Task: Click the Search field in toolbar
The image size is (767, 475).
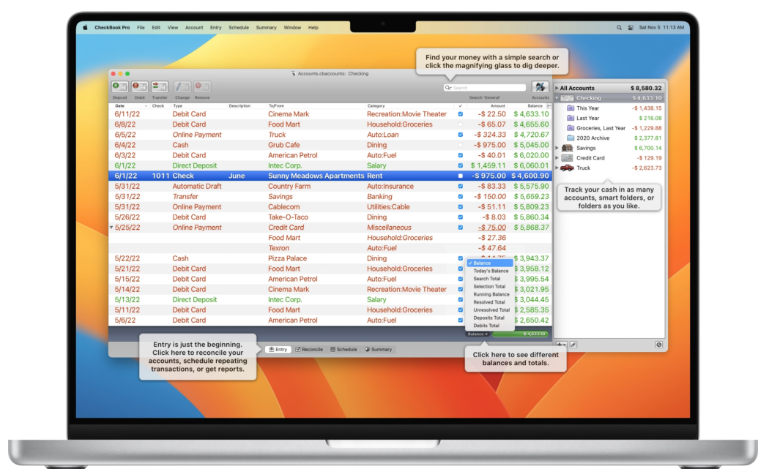Action: coord(487,88)
